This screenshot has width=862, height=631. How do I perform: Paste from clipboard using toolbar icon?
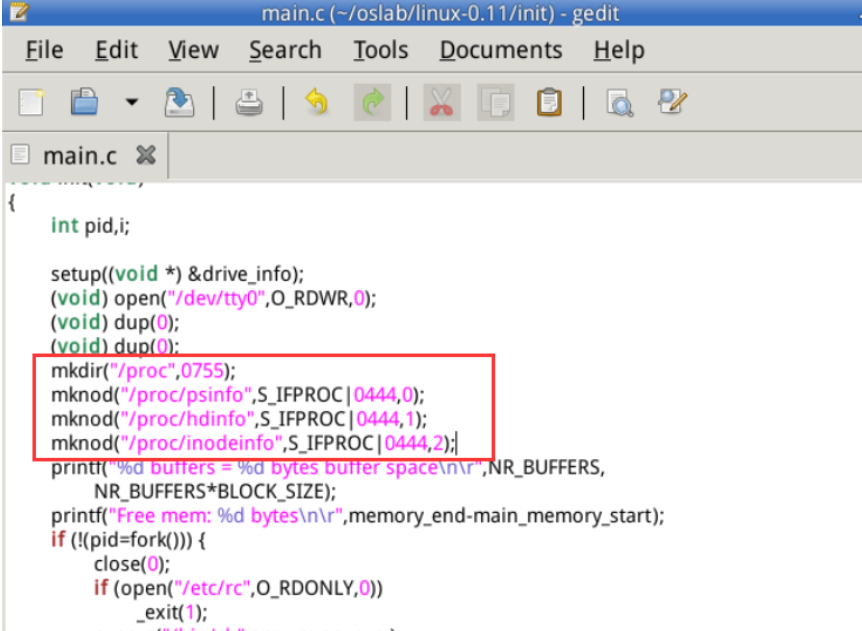[x=548, y=102]
